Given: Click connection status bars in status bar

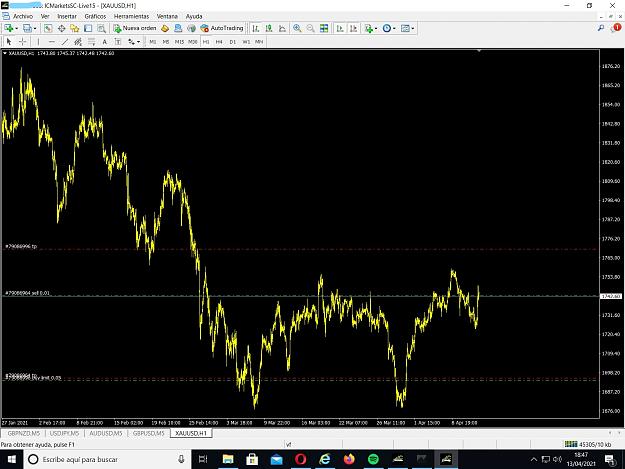Looking at the screenshot, I should (x=571, y=444).
